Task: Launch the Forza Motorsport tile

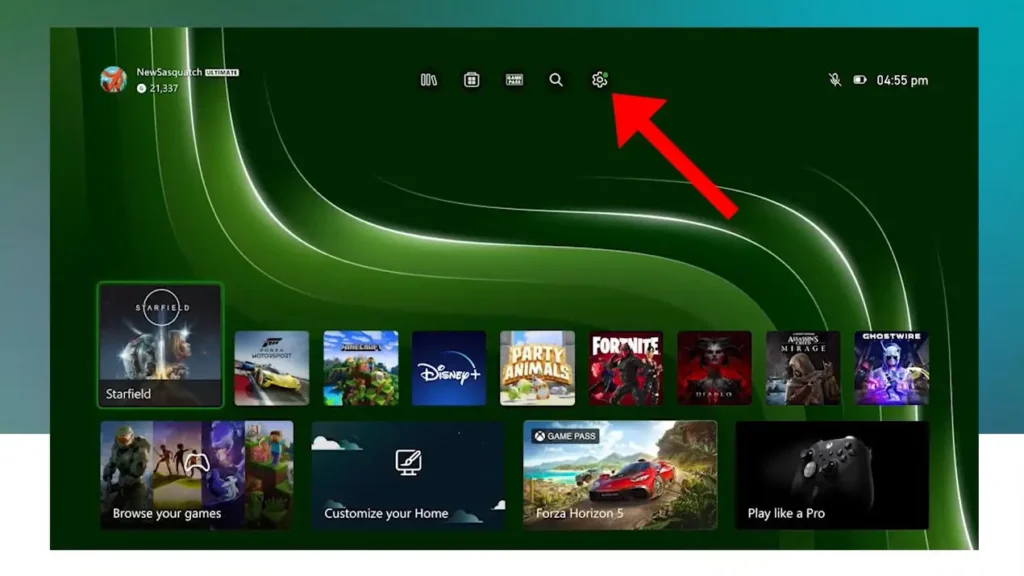Action: [272, 368]
